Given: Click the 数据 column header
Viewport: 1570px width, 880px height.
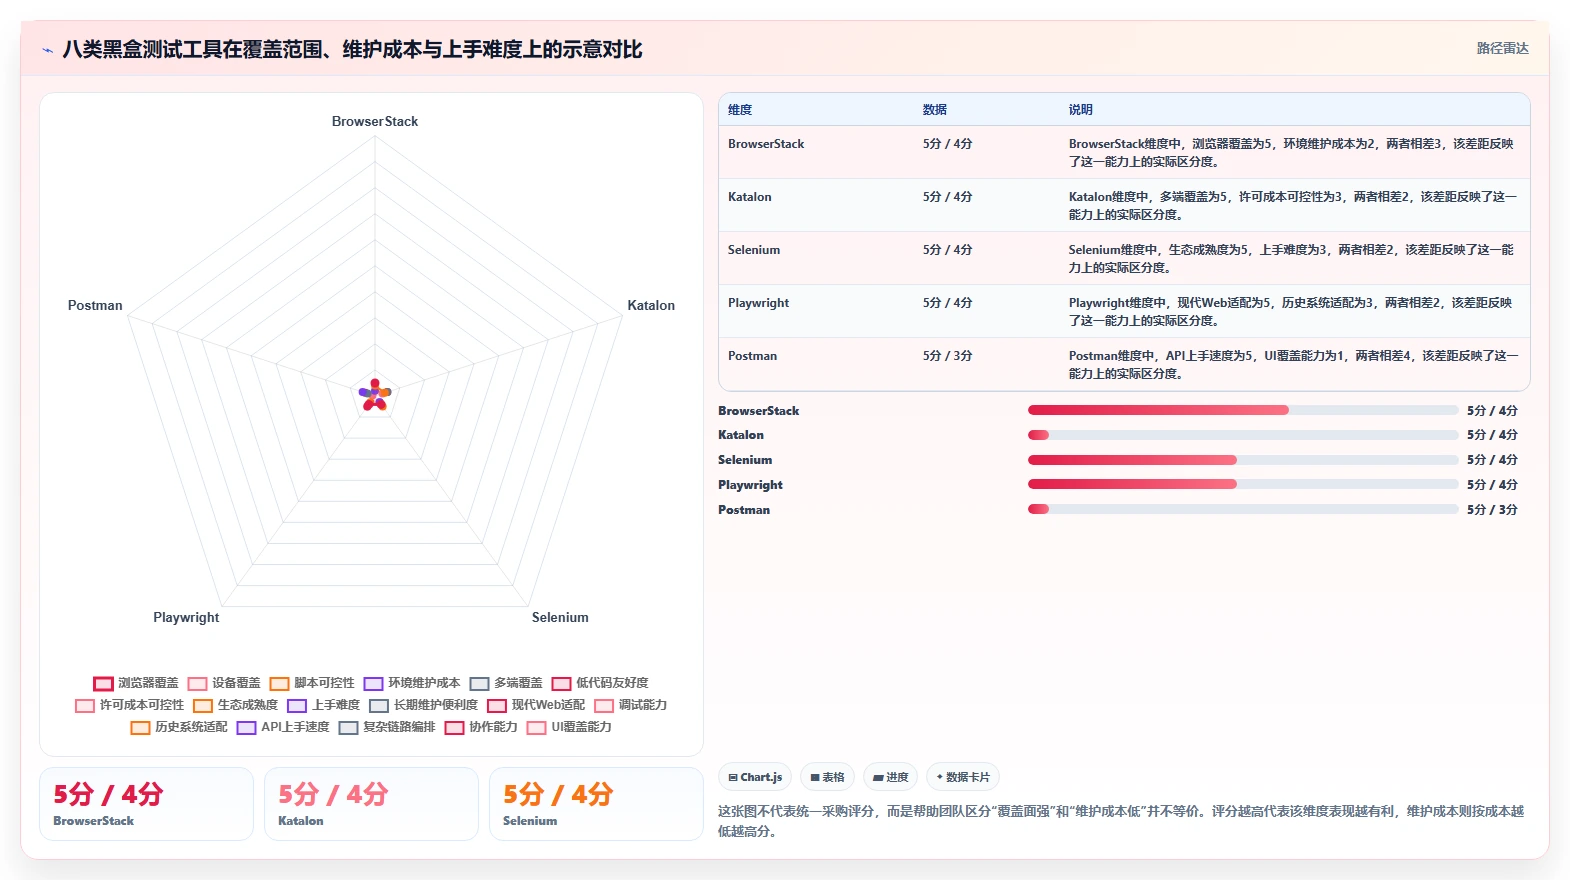Looking at the screenshot, I should point(935,110).
